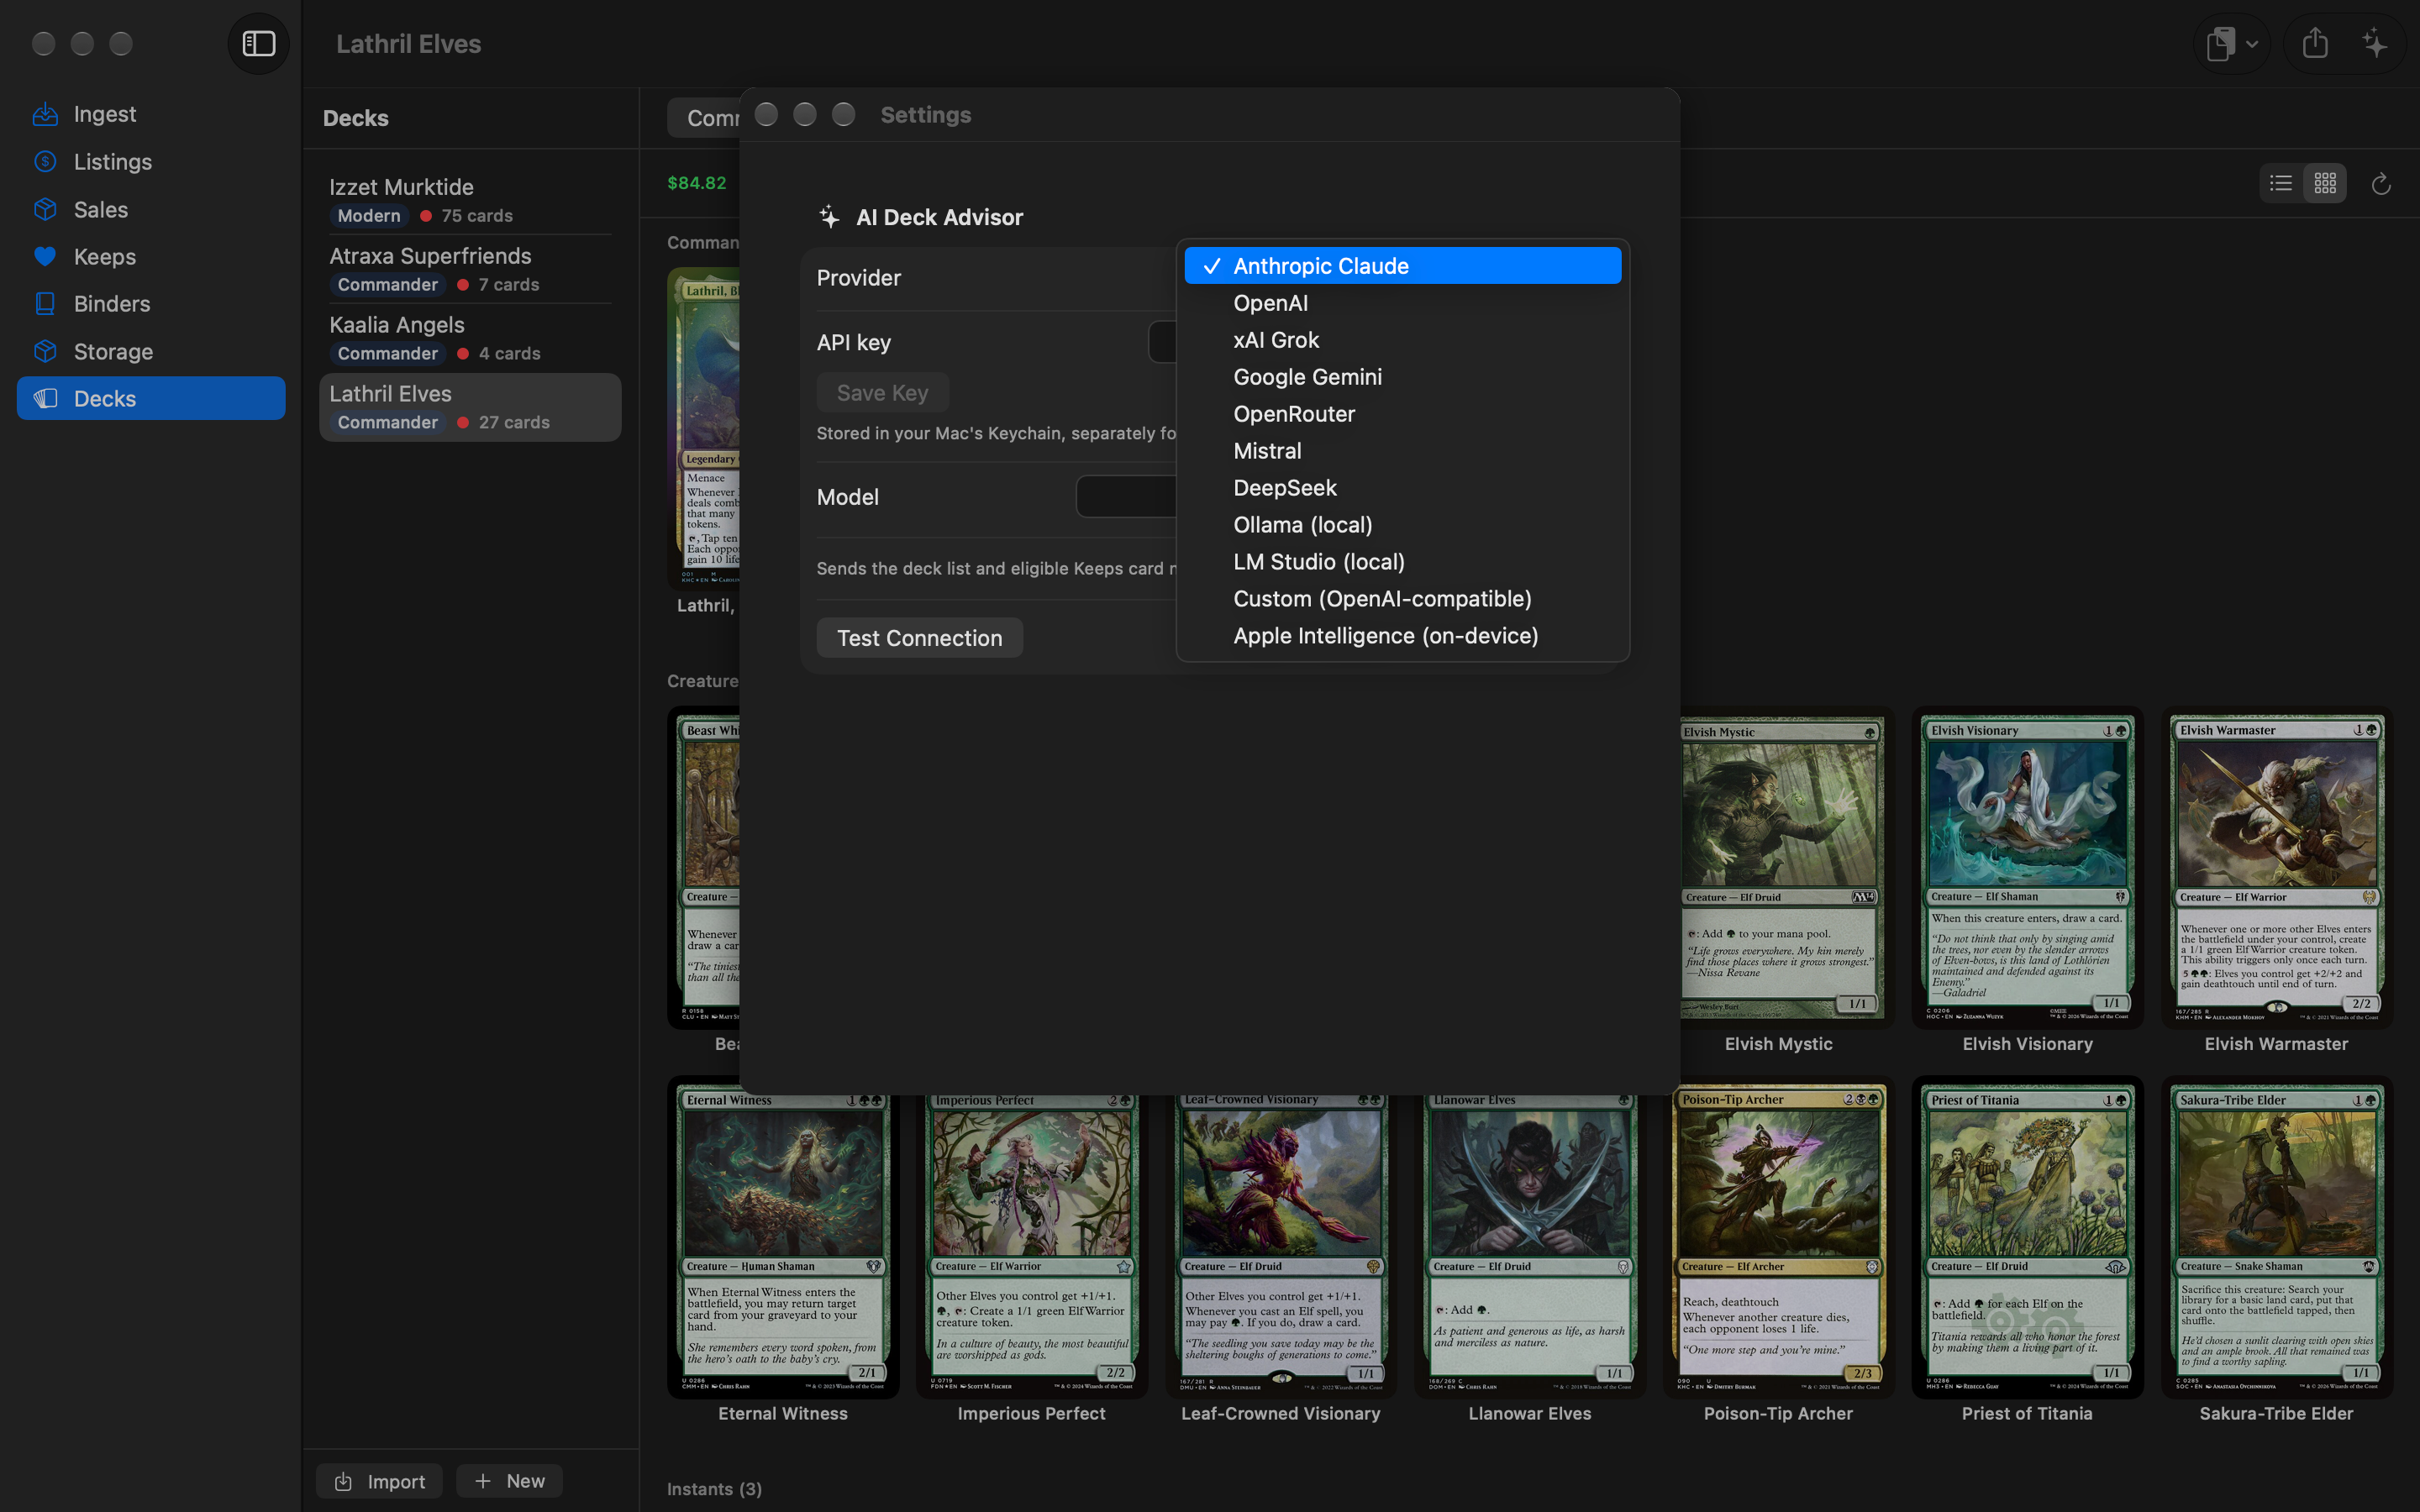Screen dimensions: 2420x1512
Task: Open the Leaf-Crowned Visionary card
Action: click(1281, 1246)
